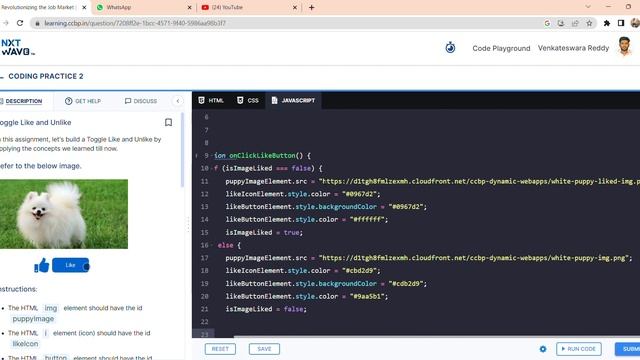Click the NxtWave logo
Viewport: 640px width, 360px height.
[18, 47]
